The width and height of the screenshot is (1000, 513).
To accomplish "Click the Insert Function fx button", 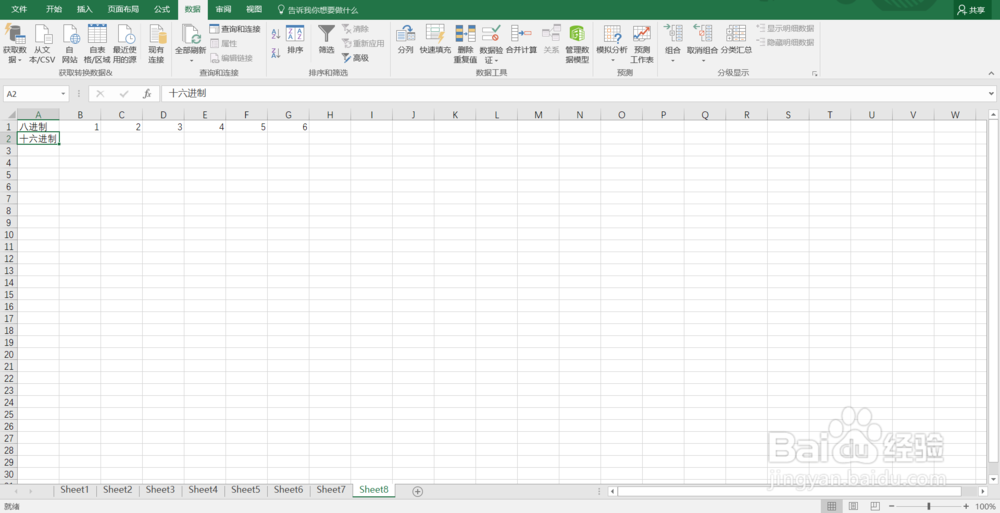I will click(147, 94).
